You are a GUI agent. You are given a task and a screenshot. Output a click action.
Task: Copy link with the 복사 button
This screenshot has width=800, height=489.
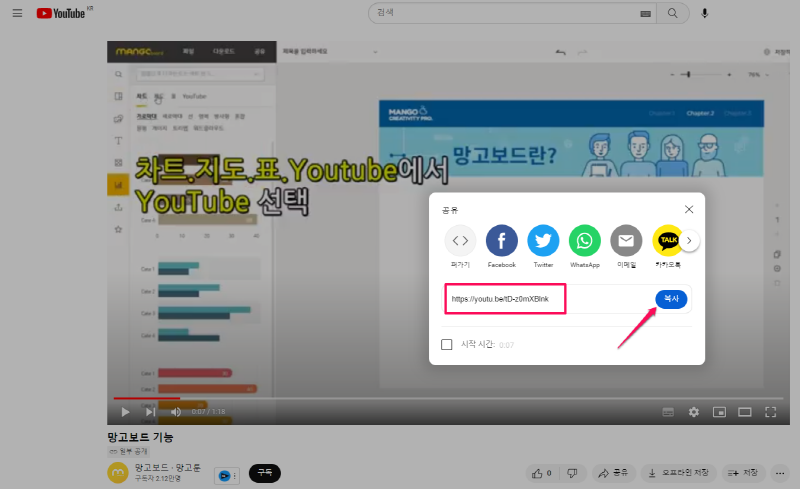point(671,299)
